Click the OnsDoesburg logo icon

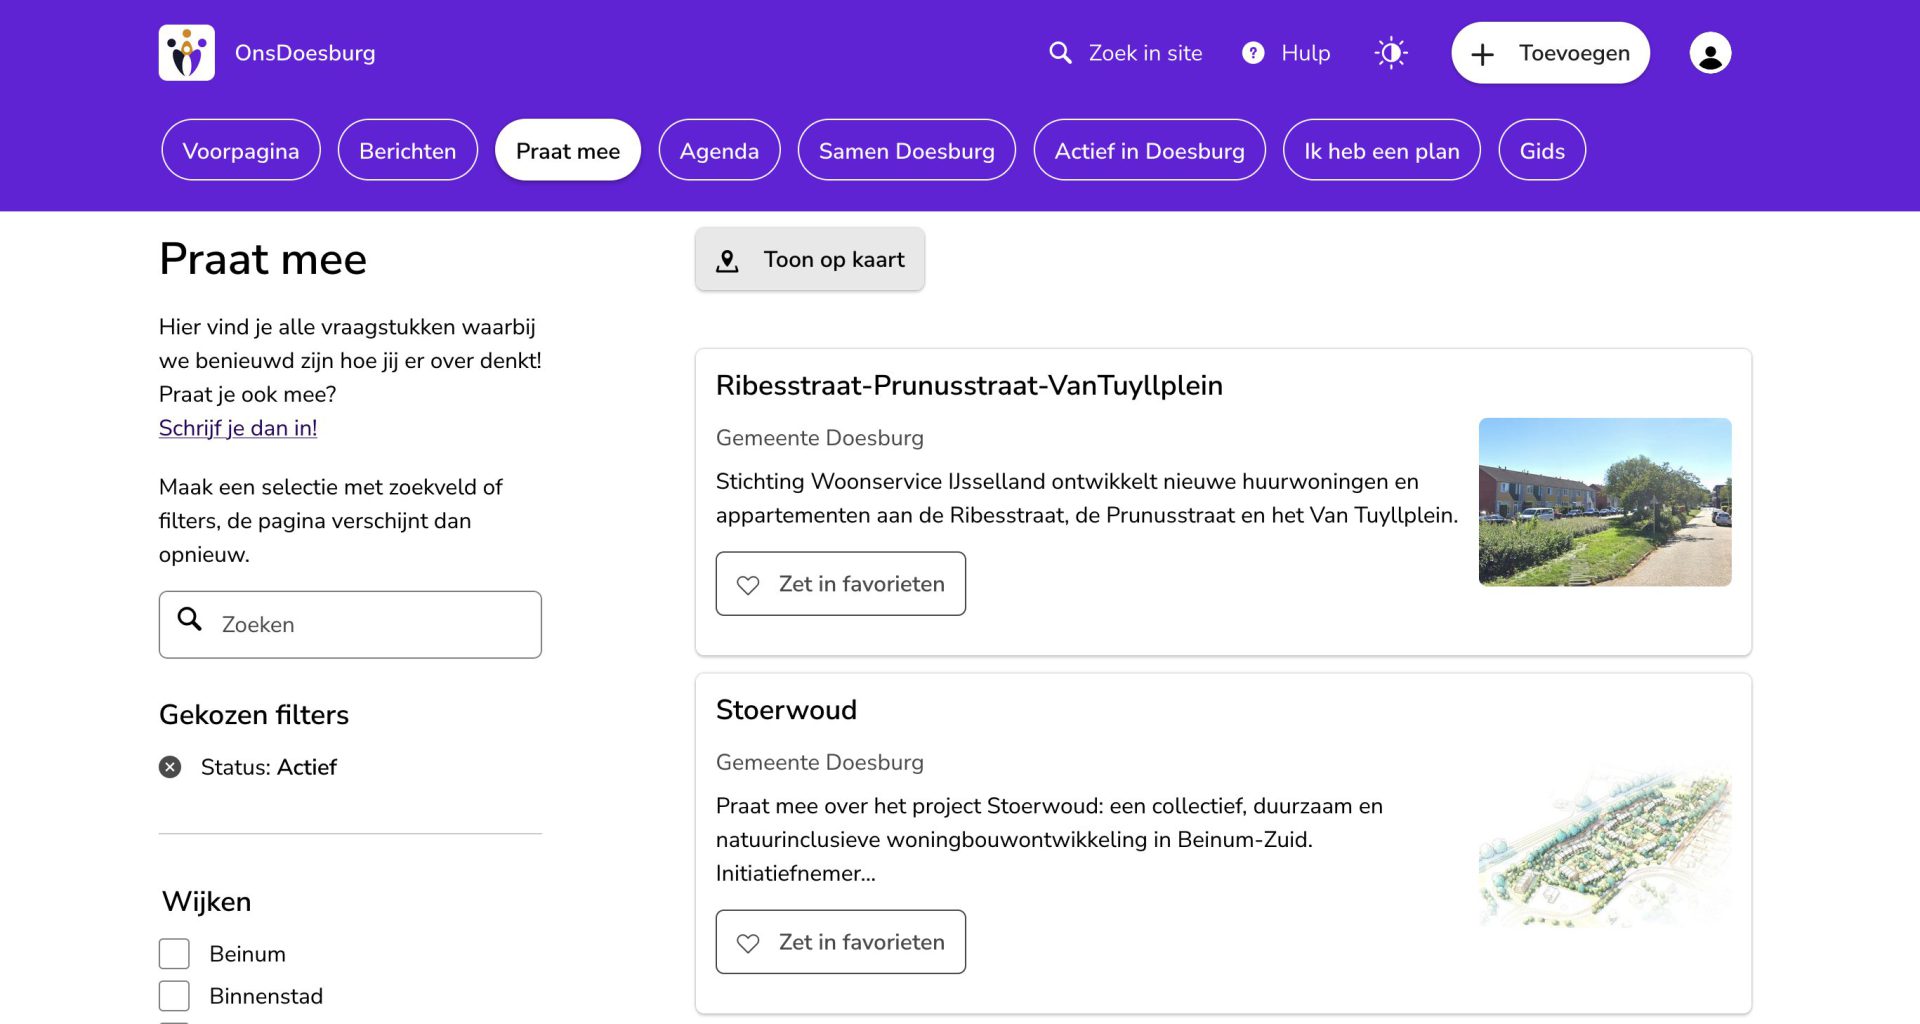coord(187,53)
